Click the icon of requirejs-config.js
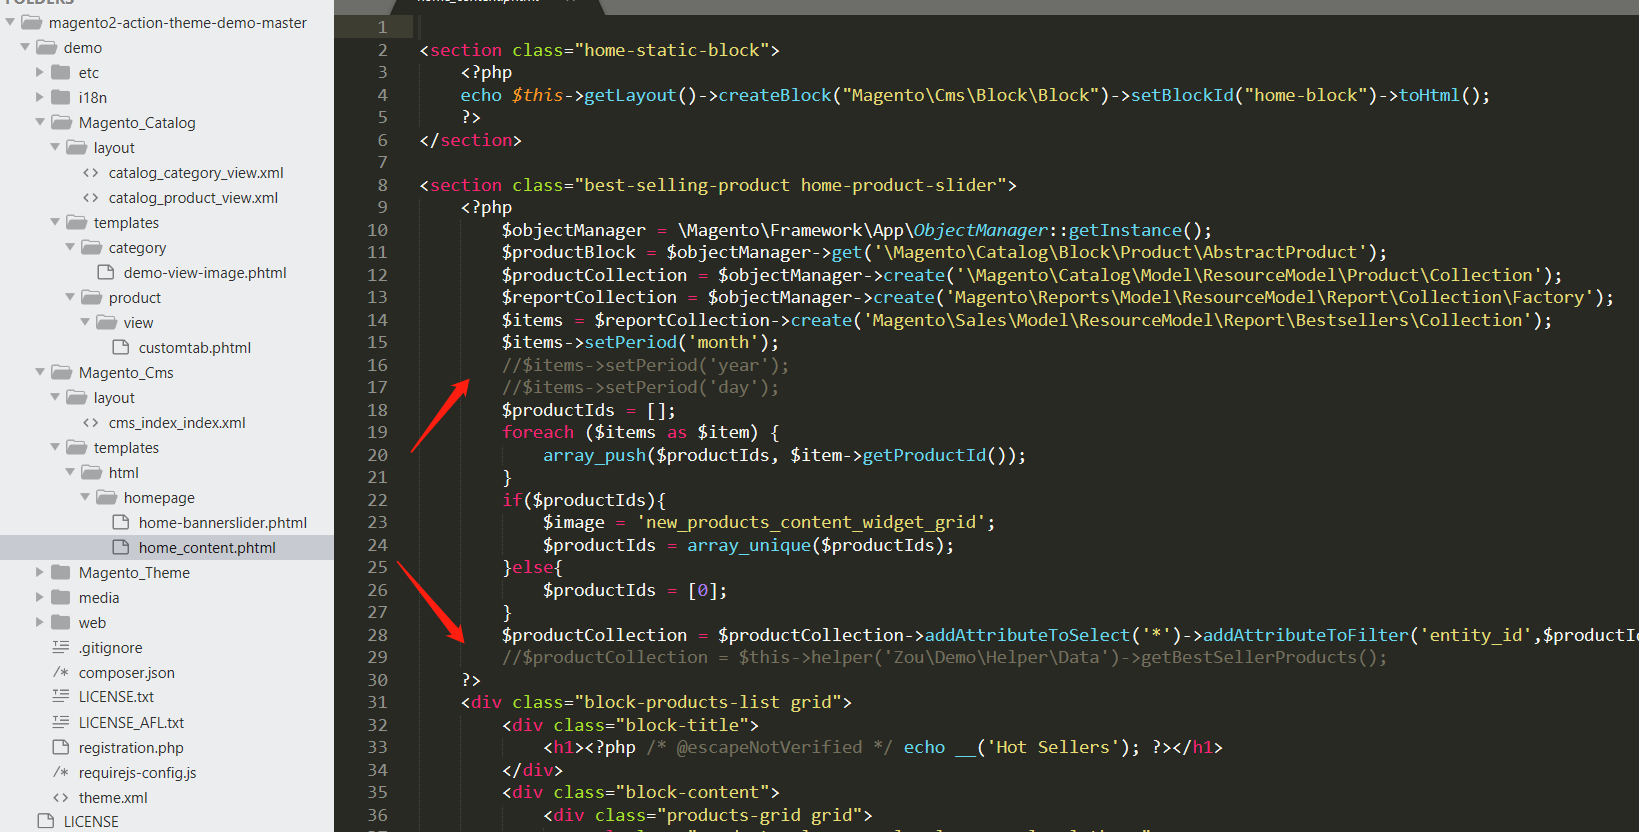This screenshot has width=1639, height=832. 61,772
